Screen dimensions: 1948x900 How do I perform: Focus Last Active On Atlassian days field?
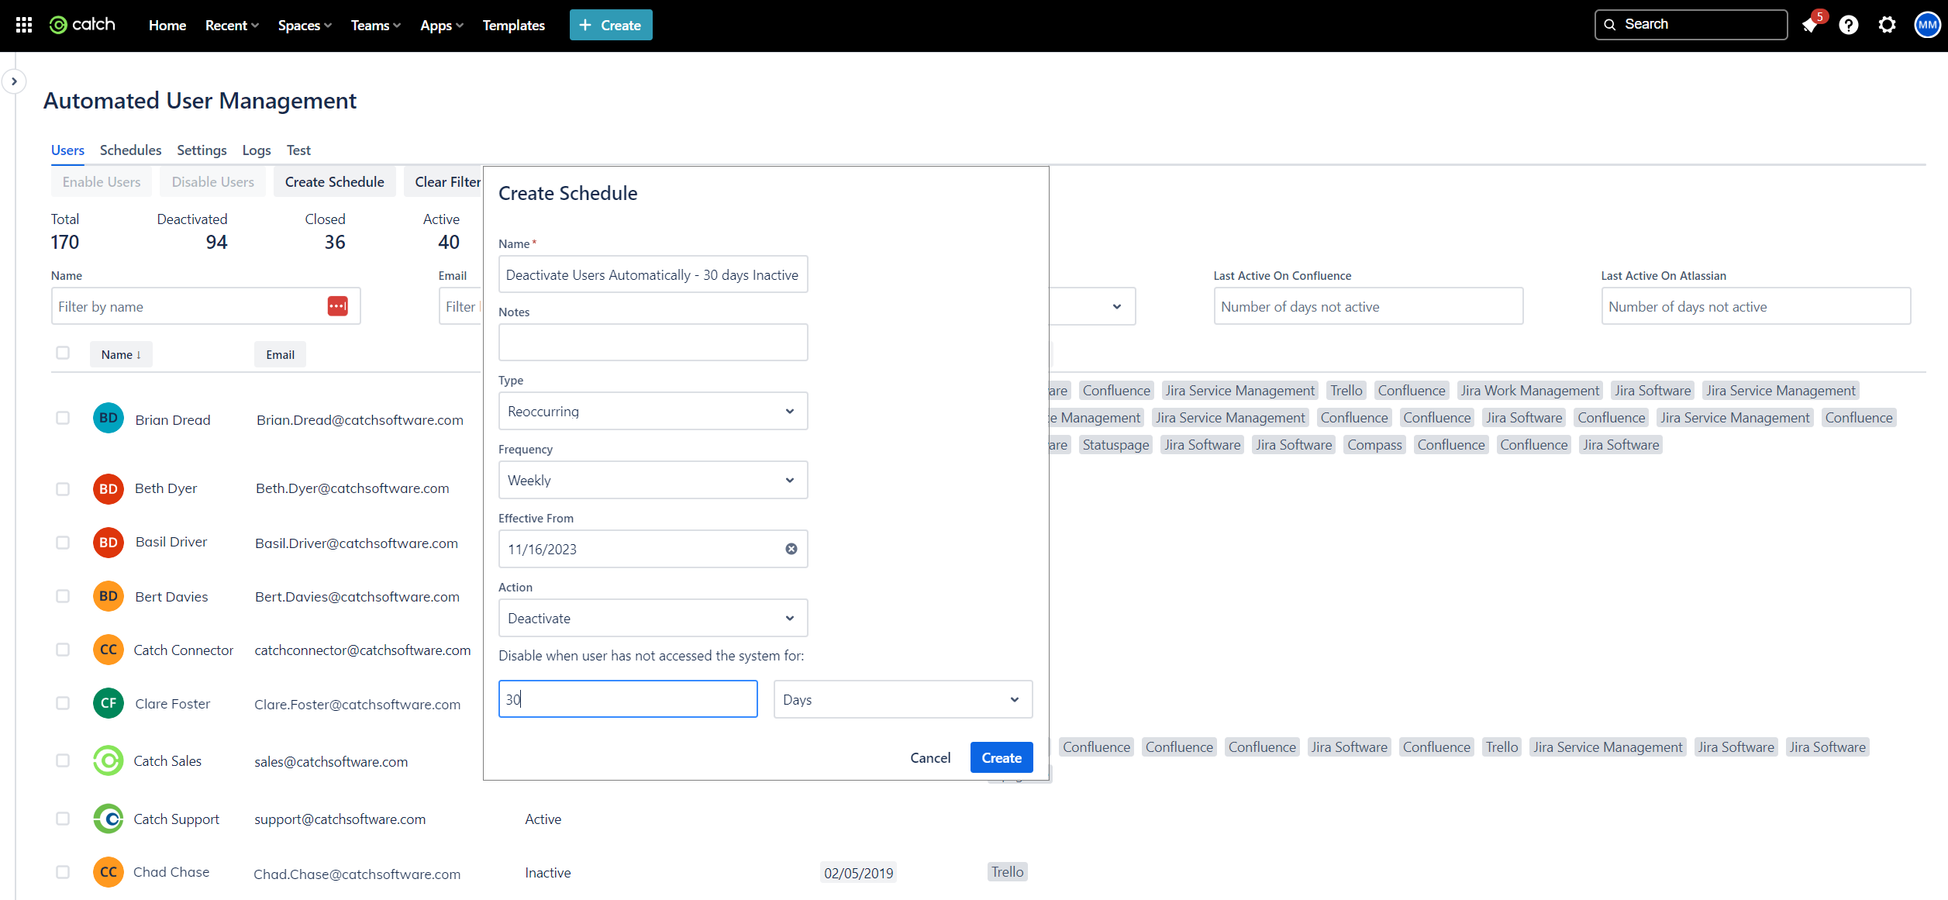[x=1755, y=306]
